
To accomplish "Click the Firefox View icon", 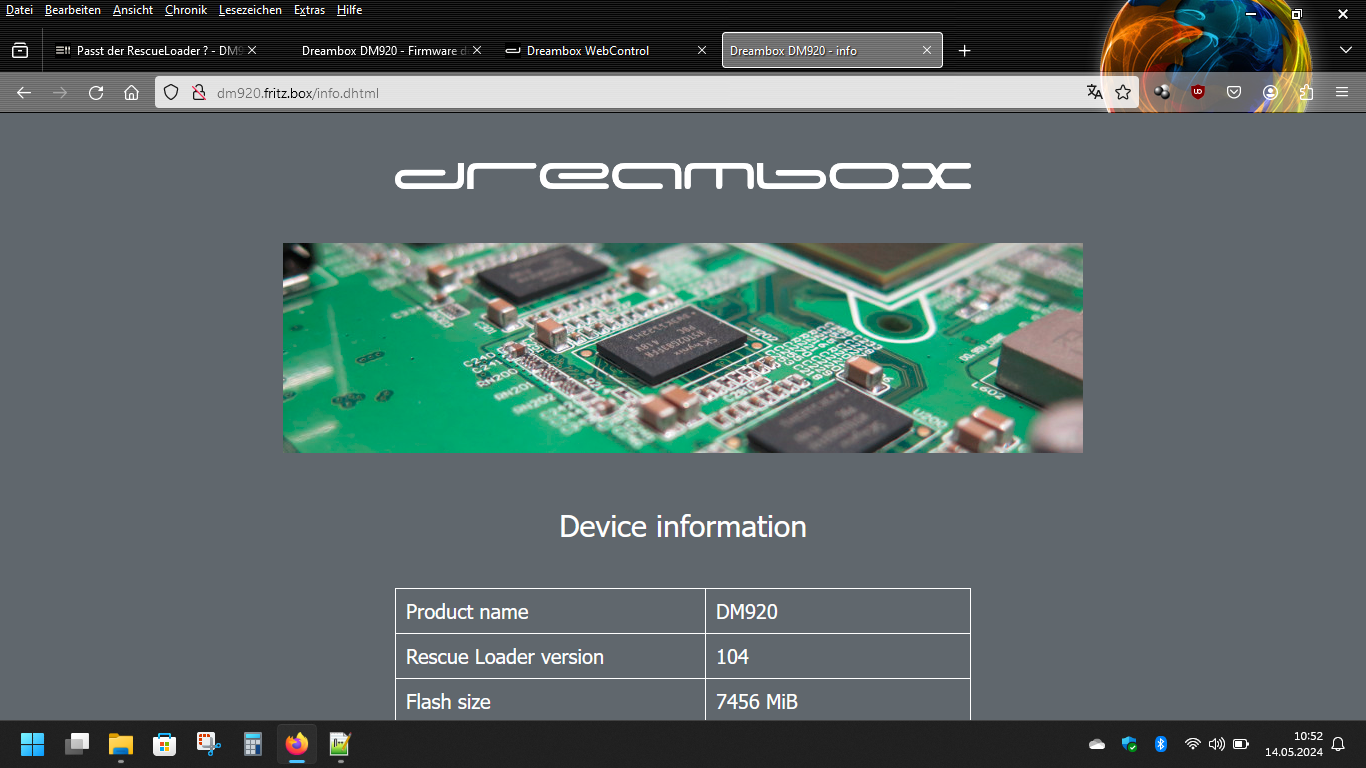I will click(20, 50).
